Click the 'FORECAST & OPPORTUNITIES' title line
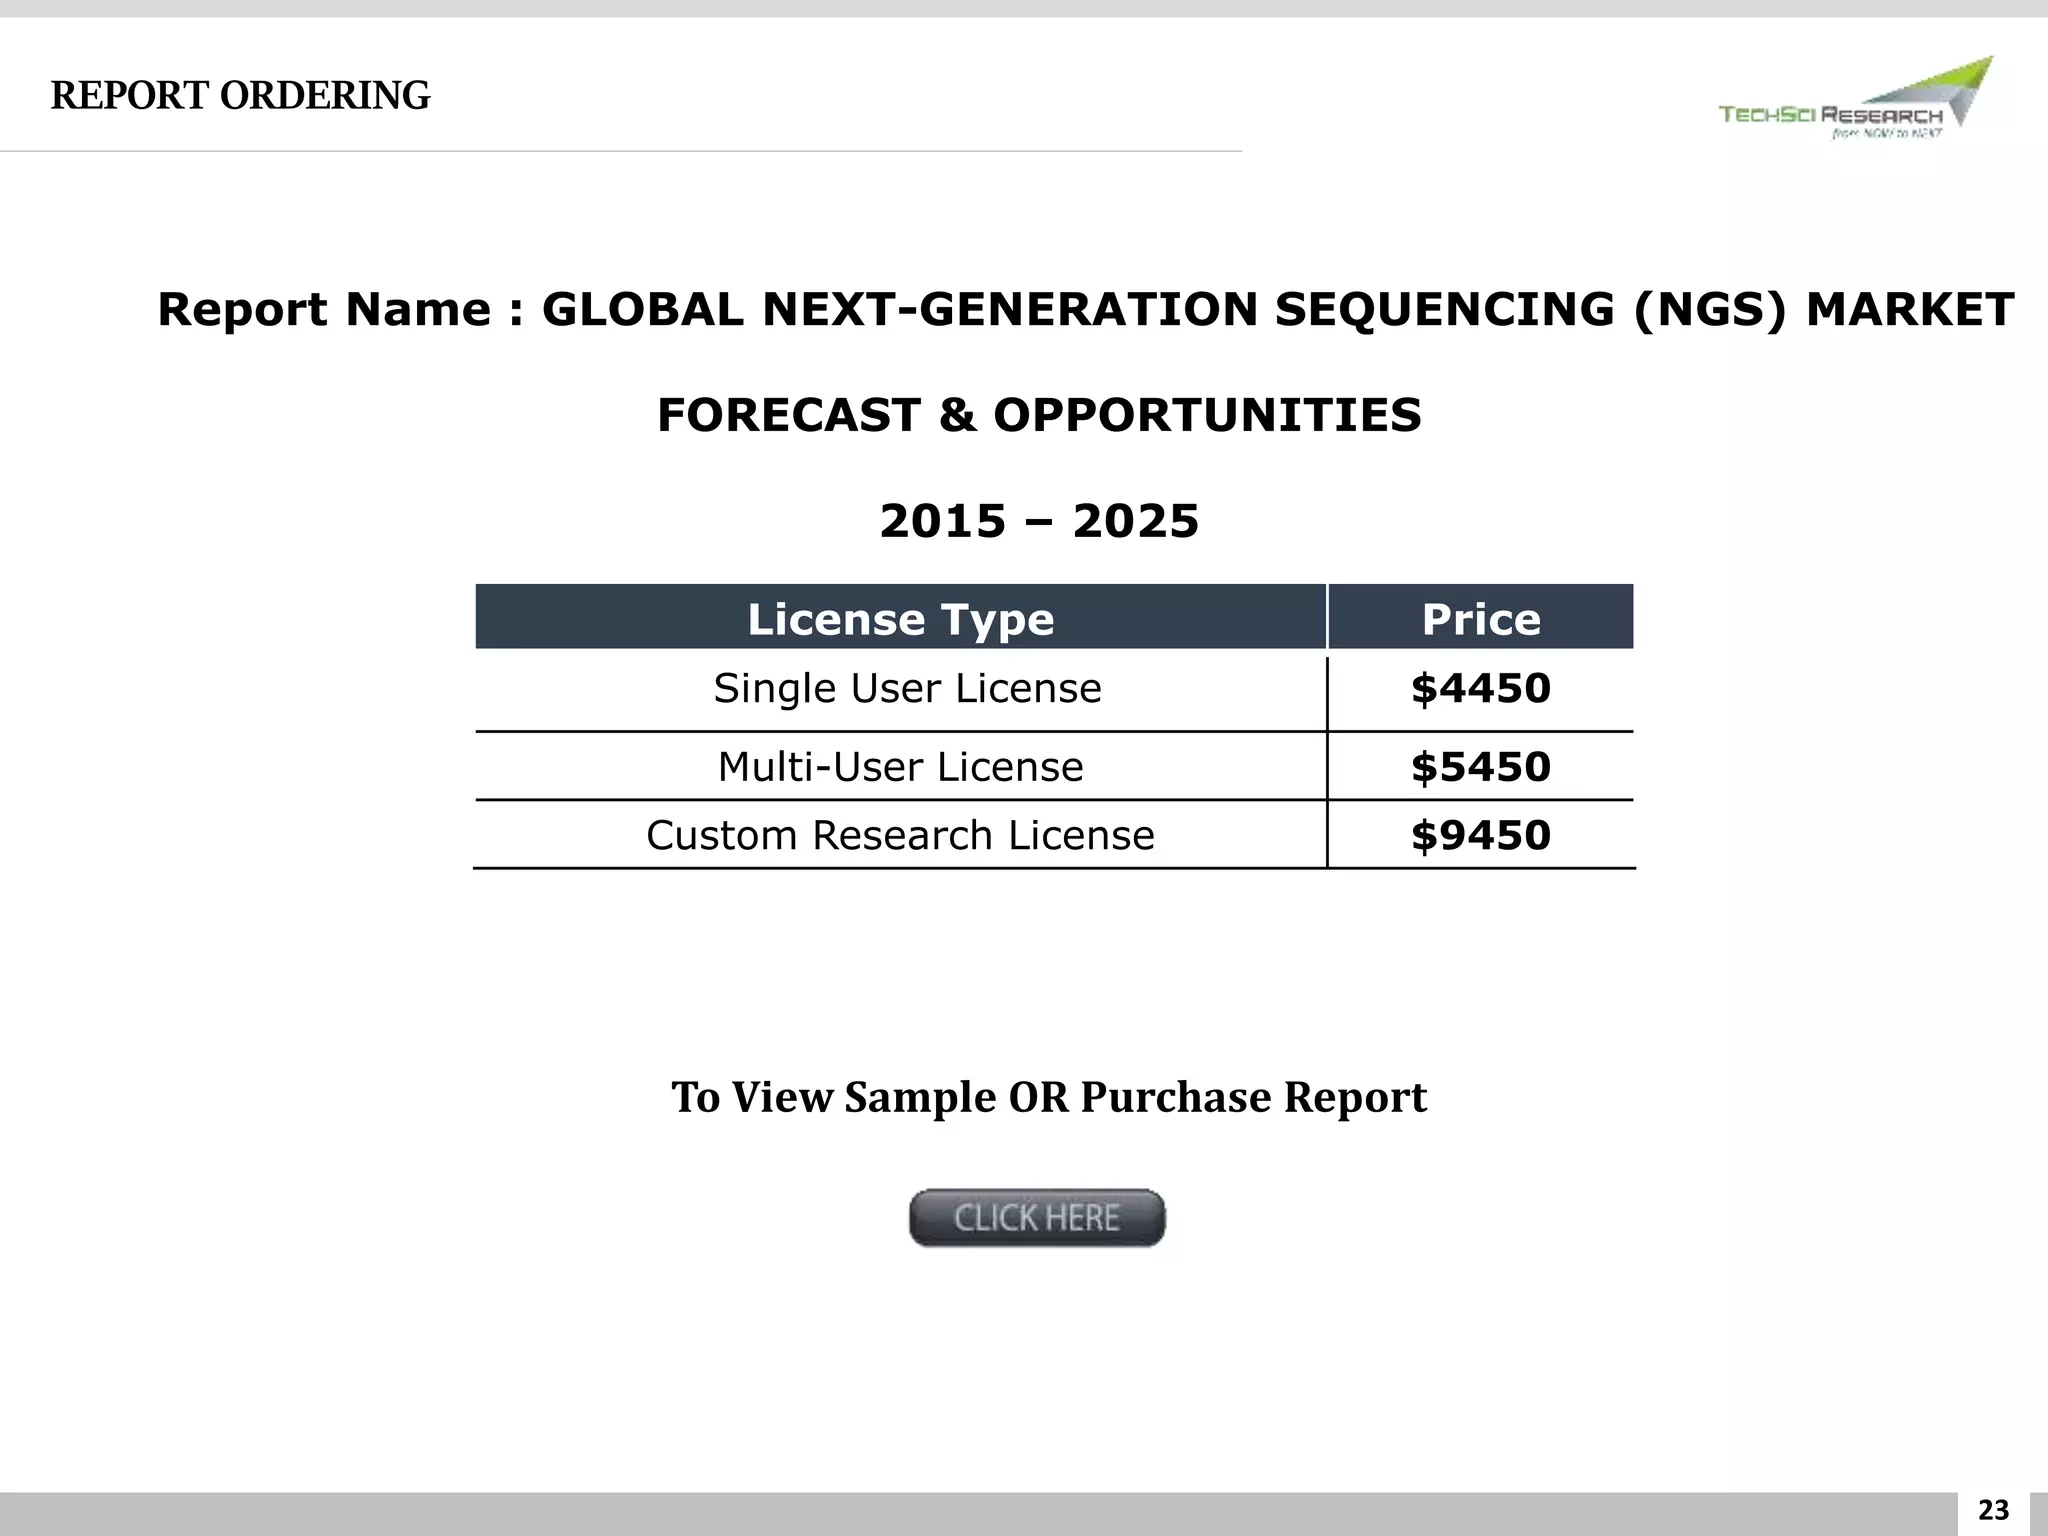 click(1039, 415)
